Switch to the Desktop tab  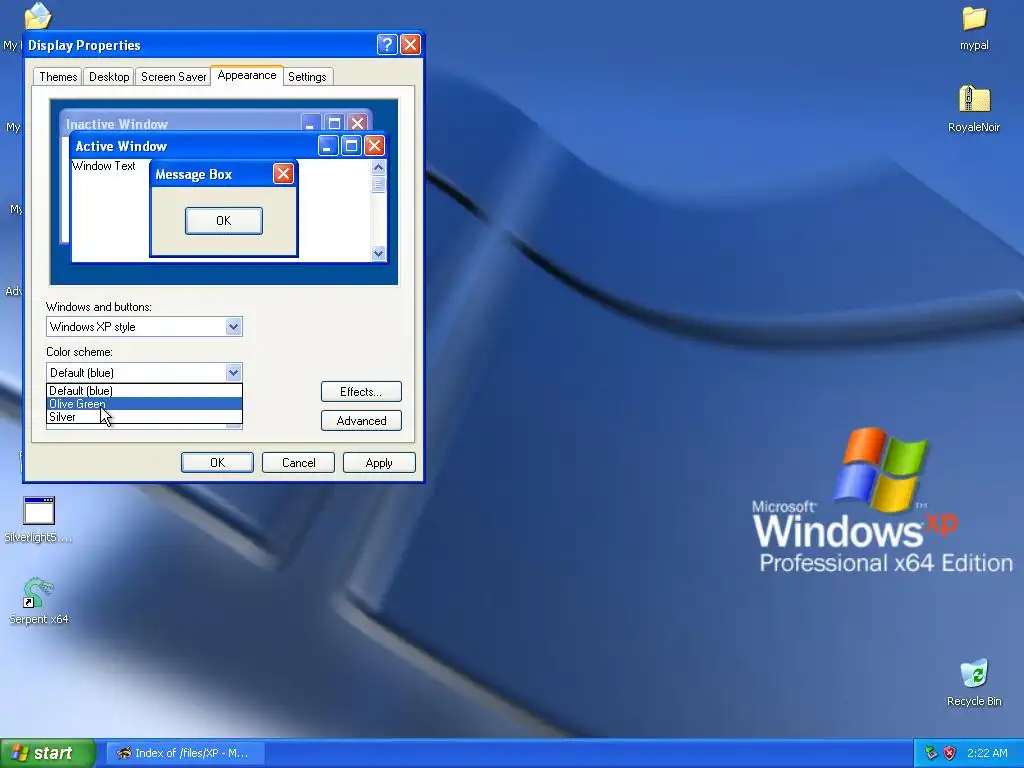tap(108, 76)
